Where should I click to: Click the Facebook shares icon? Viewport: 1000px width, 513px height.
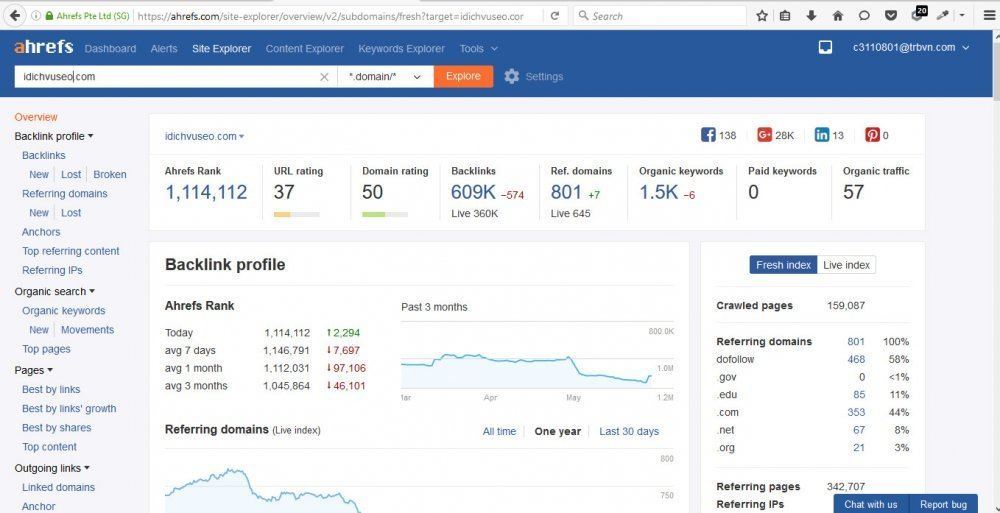708,135
